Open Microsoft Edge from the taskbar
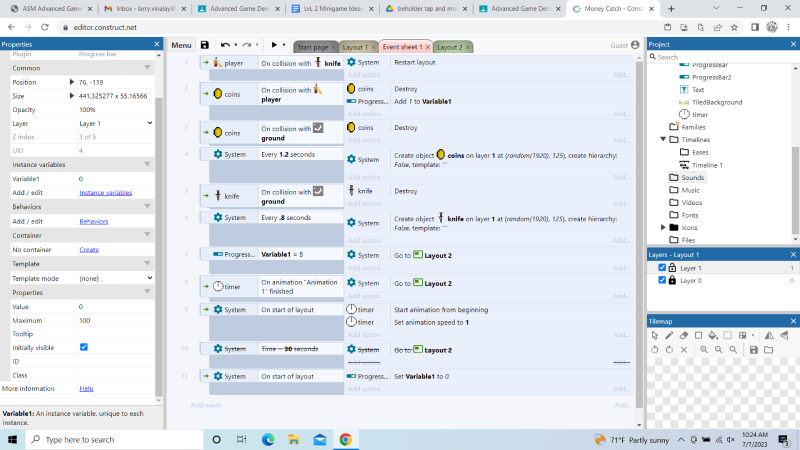The image size is (800, 450). 268,439
